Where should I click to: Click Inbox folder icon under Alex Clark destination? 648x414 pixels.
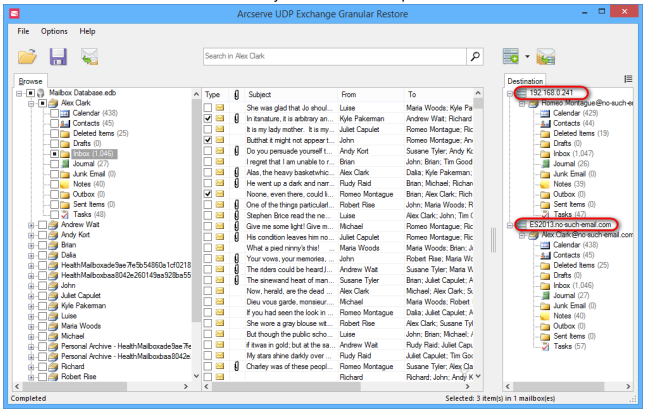[546, 286]
